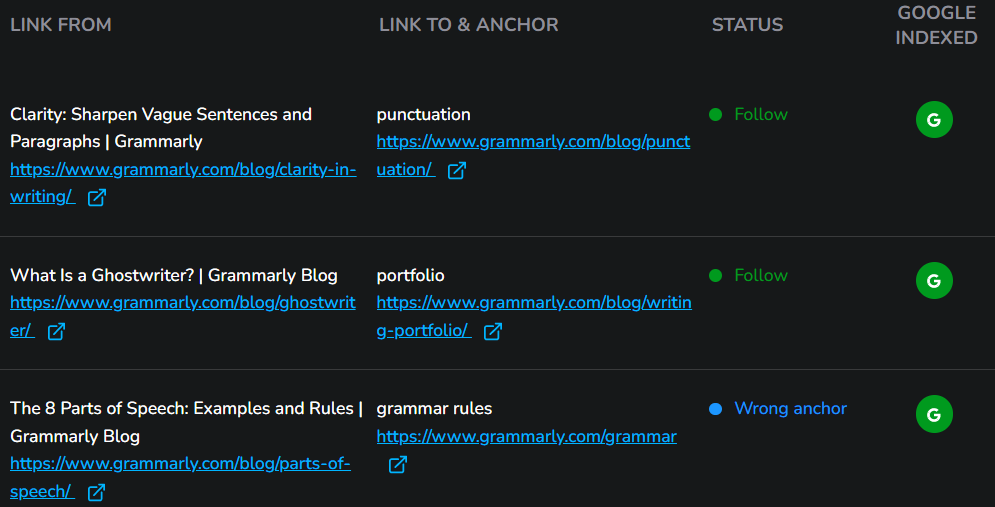Click Google indexed icon in grammar rules row
The height and width of the screenshot is (507, 995).
934,414
